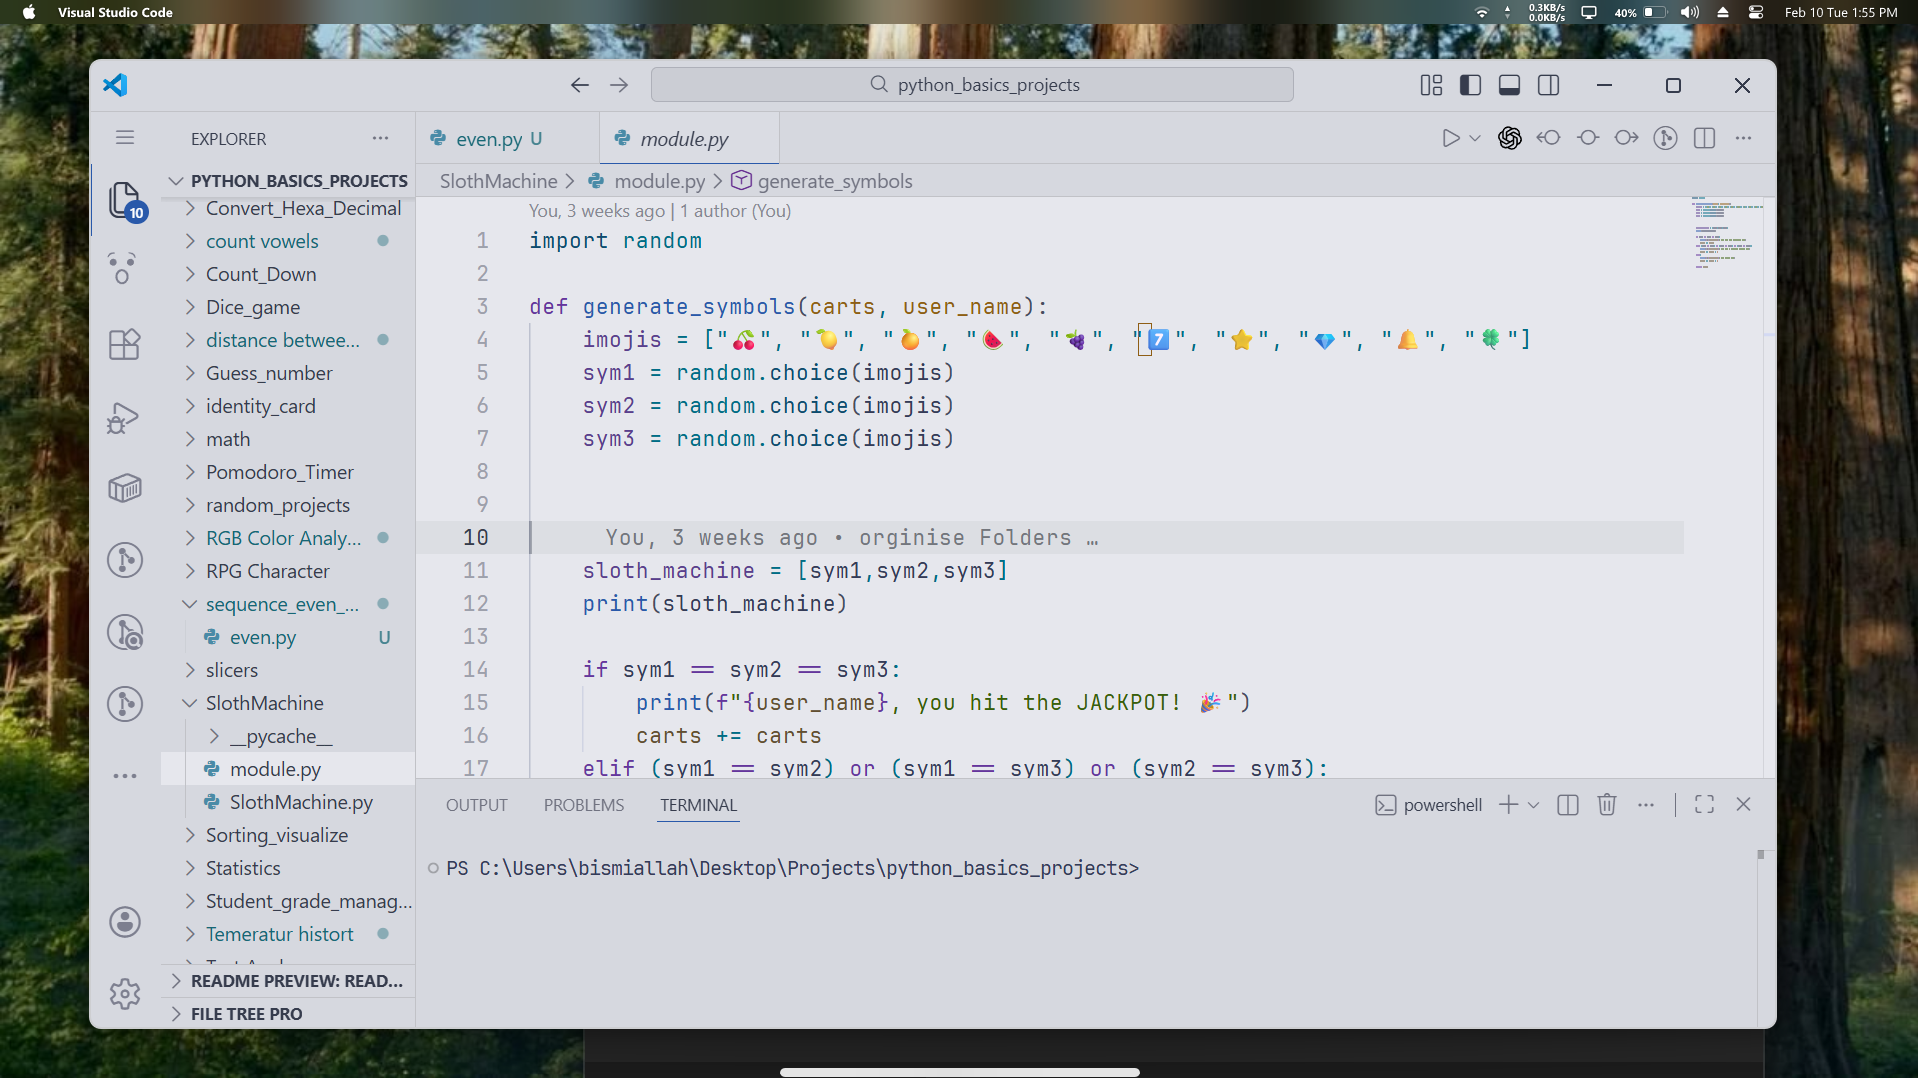Toggle primary side bar visibility
1918x1078 pixels.
pyautogui.click(x=1470, y=85)
